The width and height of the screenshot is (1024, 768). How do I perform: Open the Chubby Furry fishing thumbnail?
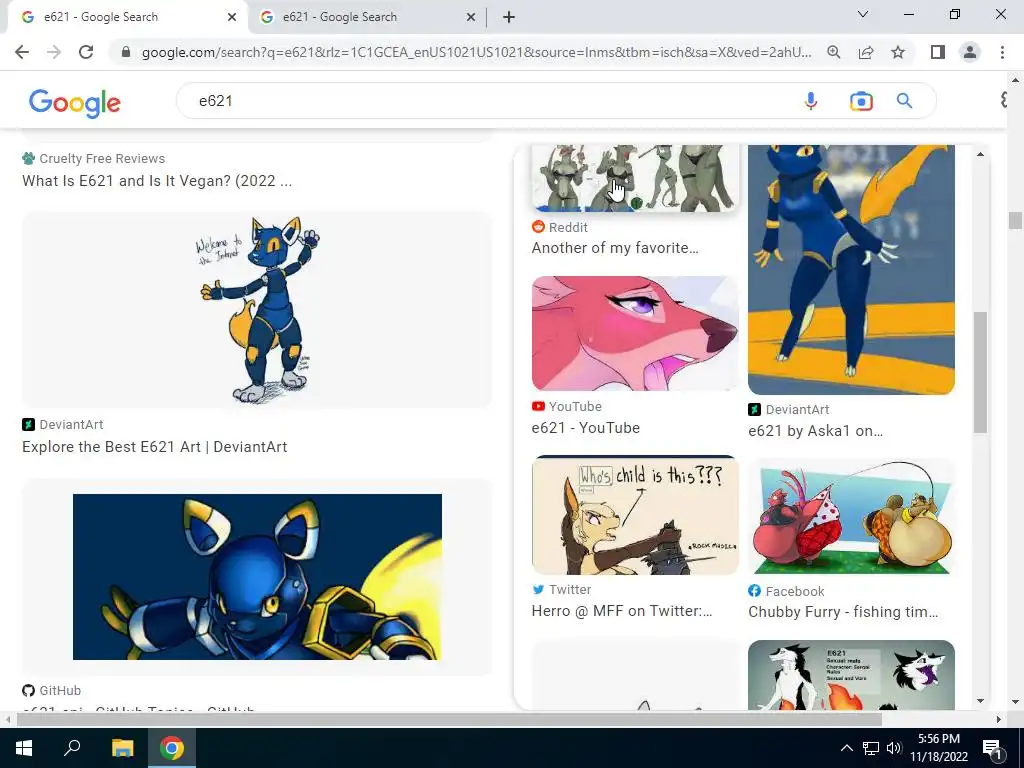[x=851, y=516]
